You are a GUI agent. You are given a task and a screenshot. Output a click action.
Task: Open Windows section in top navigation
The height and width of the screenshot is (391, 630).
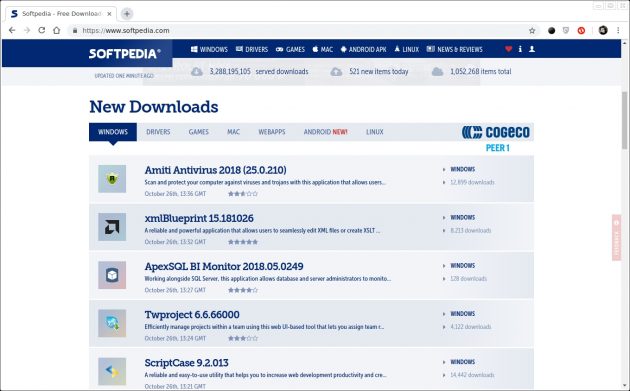click(x=209, y=49)
